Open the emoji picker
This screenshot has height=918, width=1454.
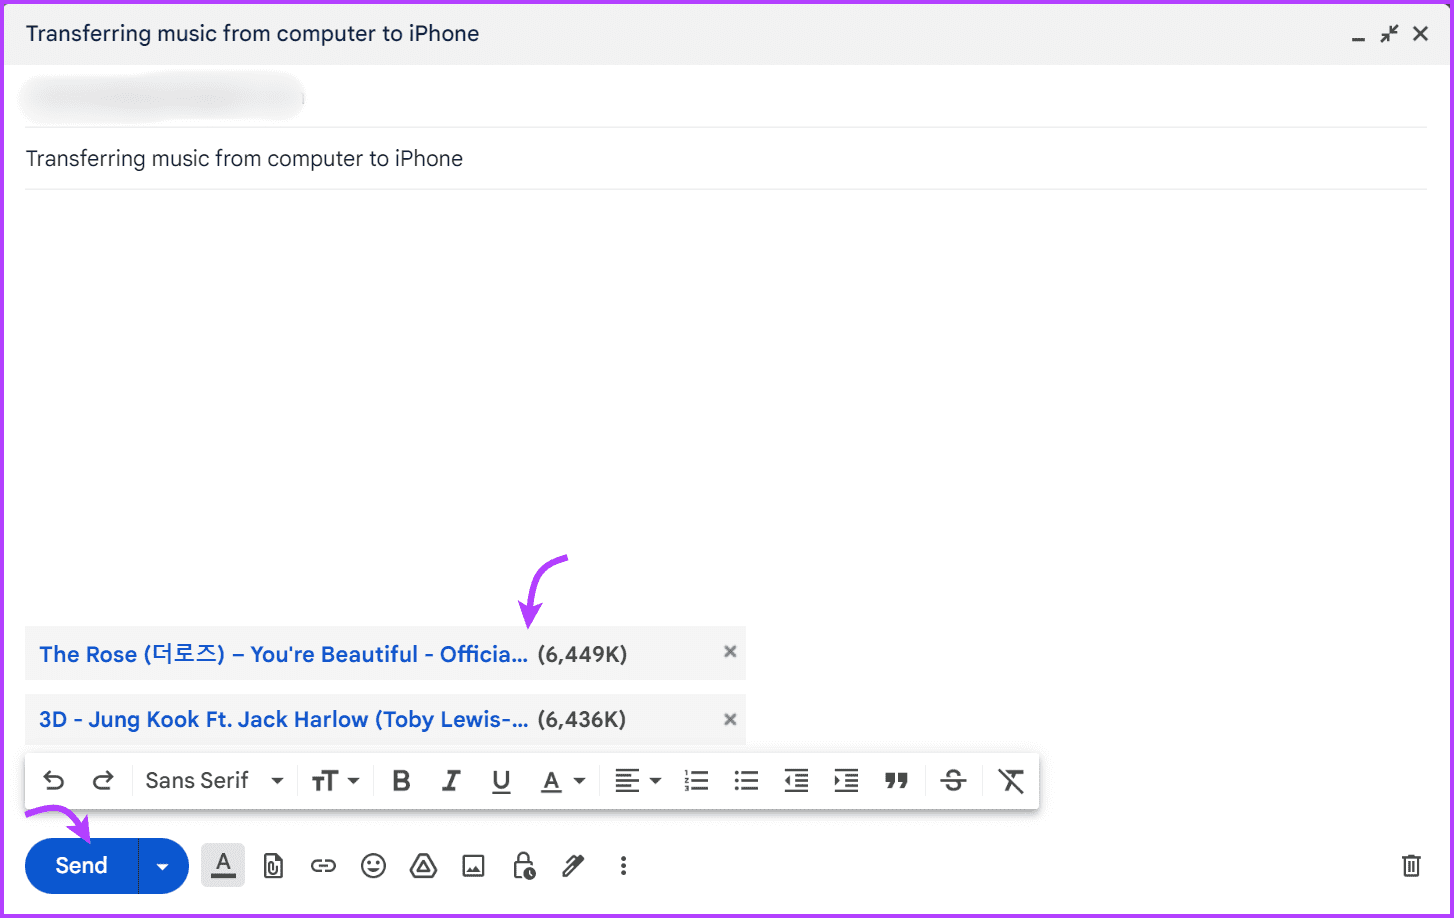373,866
